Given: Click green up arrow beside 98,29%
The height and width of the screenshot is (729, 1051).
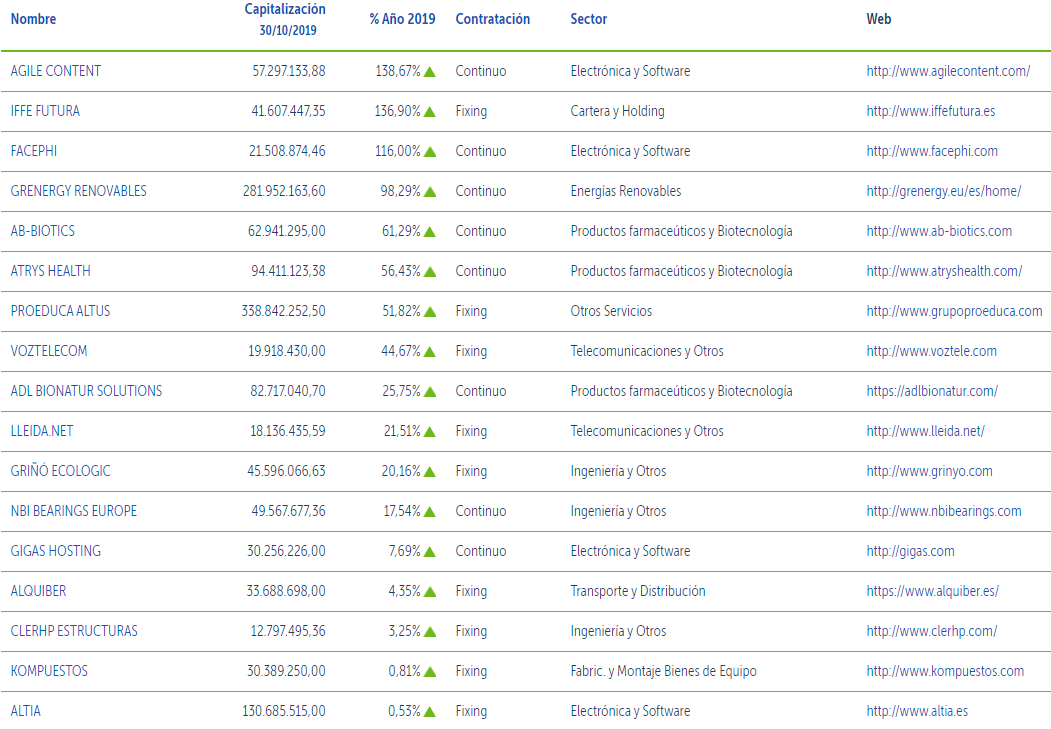Looking at the screenshot, I should [430, 192].
